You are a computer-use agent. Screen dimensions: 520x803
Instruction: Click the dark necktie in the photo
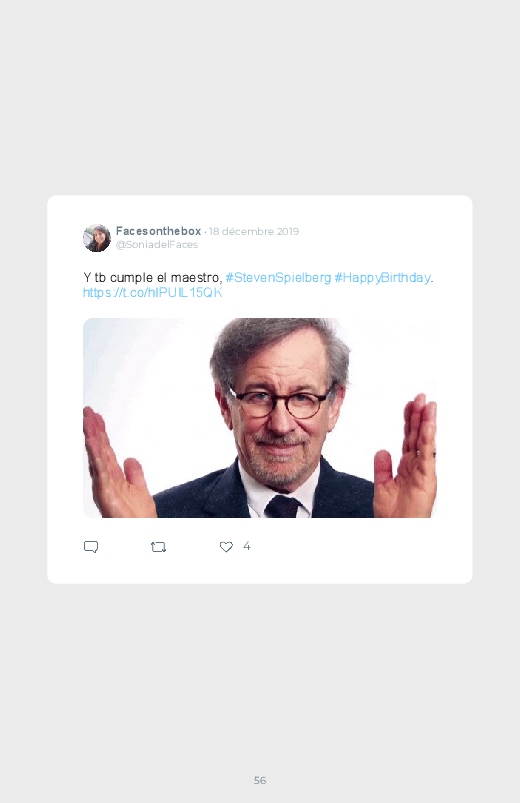(282, 506)
